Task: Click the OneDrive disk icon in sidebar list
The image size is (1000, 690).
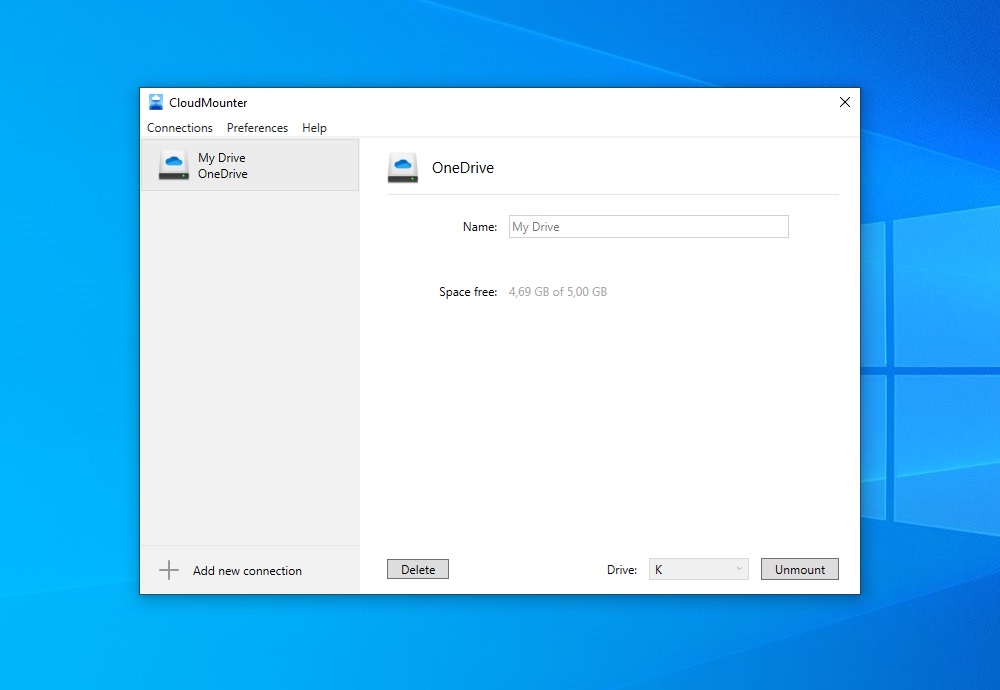Action: pos(173,166)
